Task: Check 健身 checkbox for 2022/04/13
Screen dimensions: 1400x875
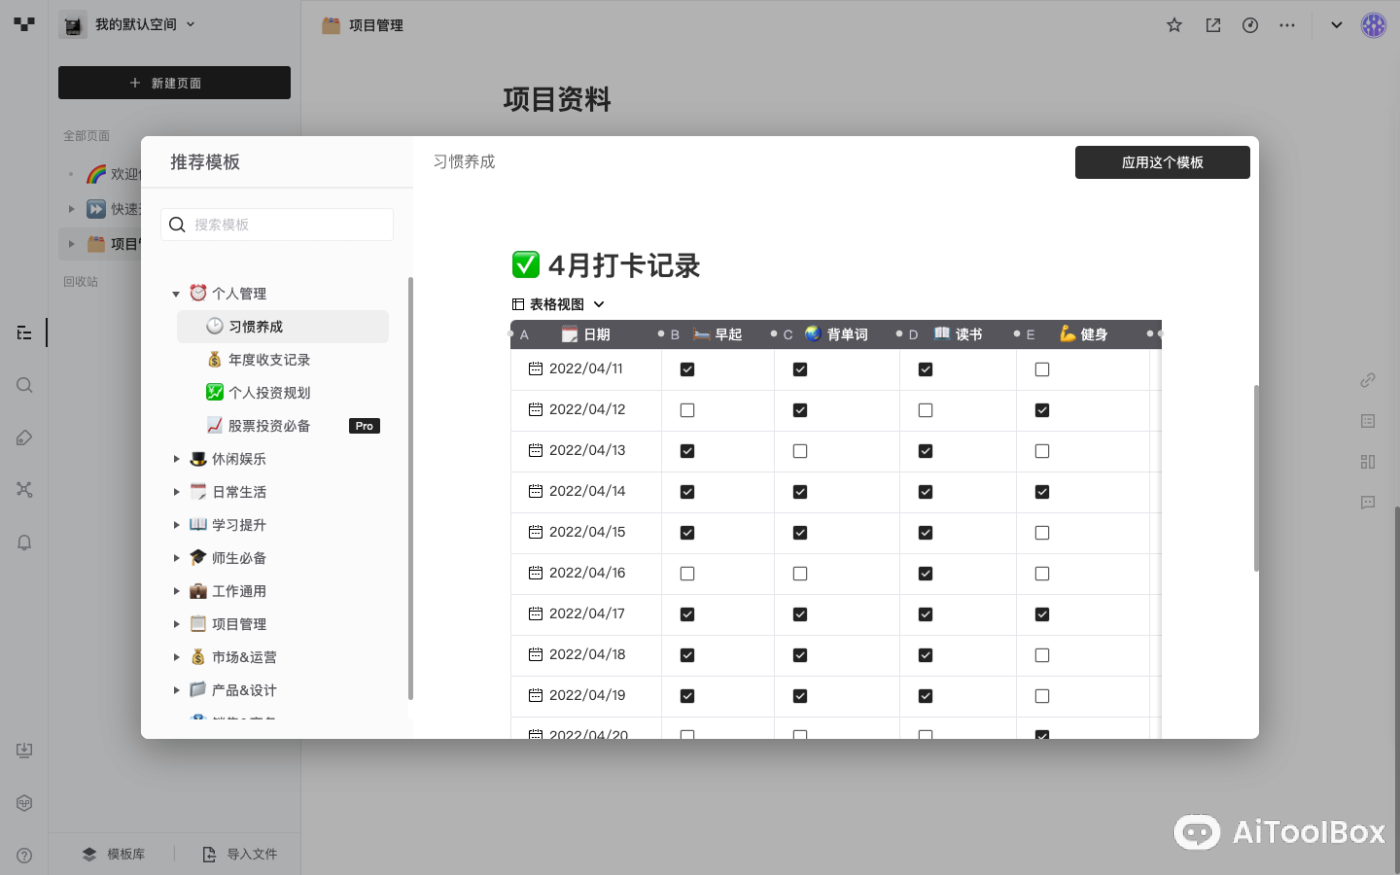Action: (x=1042, y=451)
